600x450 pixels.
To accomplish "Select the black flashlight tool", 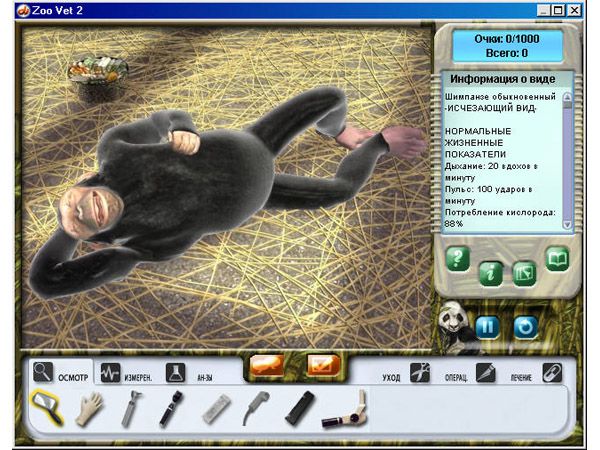I will point(298,409).
